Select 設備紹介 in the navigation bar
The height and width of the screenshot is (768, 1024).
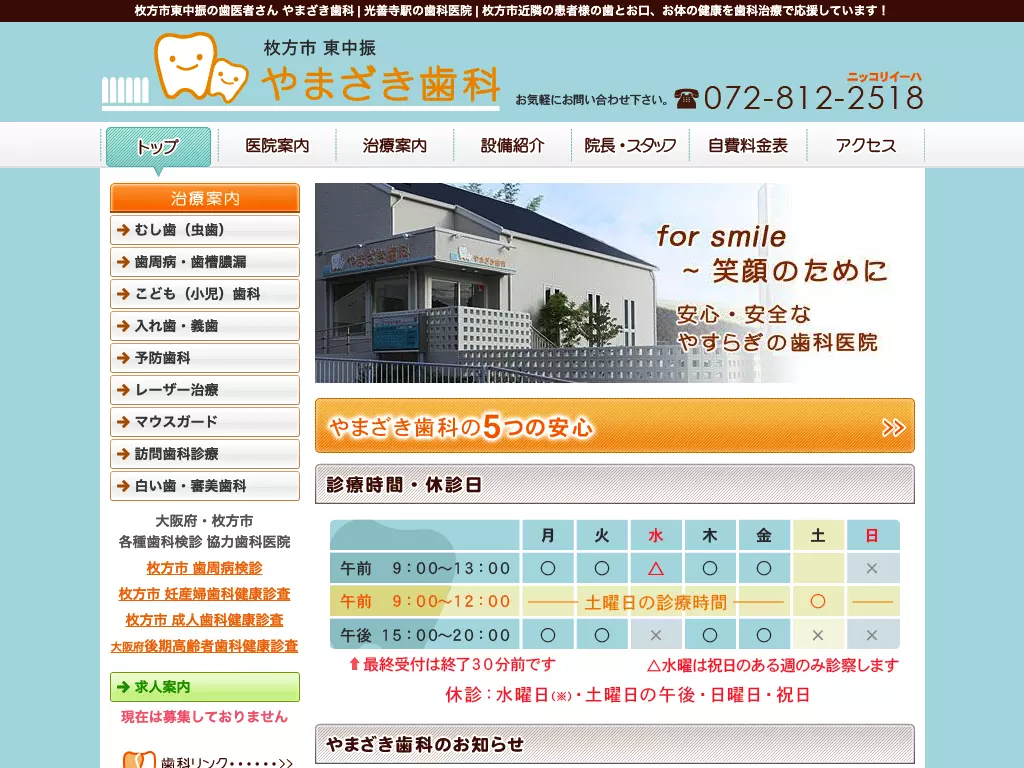(513, 146)
